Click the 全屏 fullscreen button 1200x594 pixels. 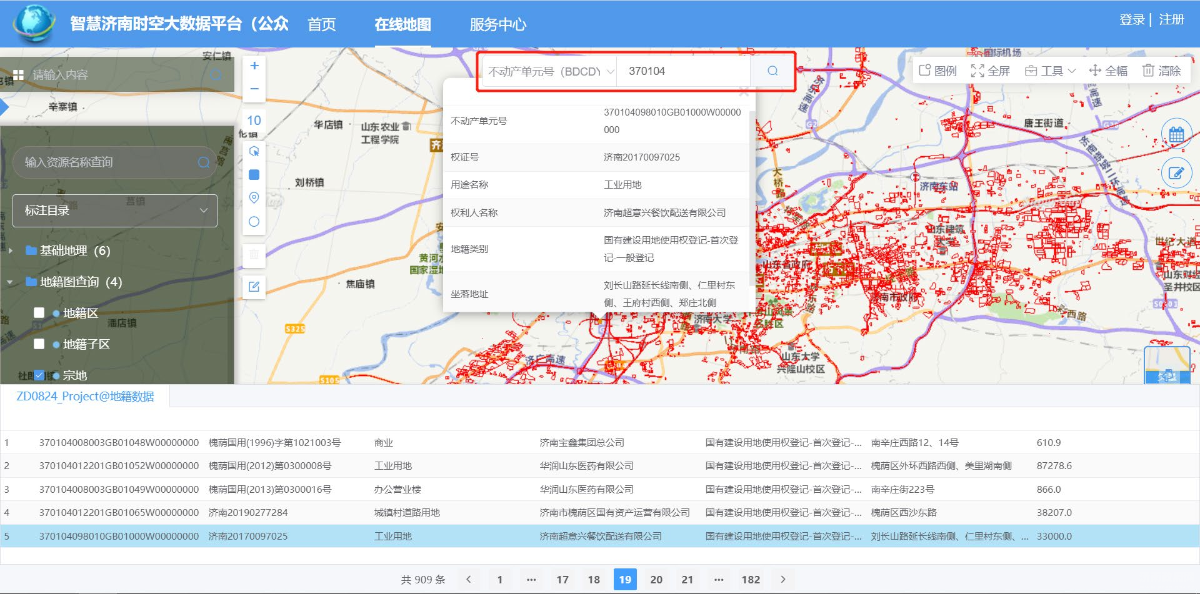click(990, 71)
